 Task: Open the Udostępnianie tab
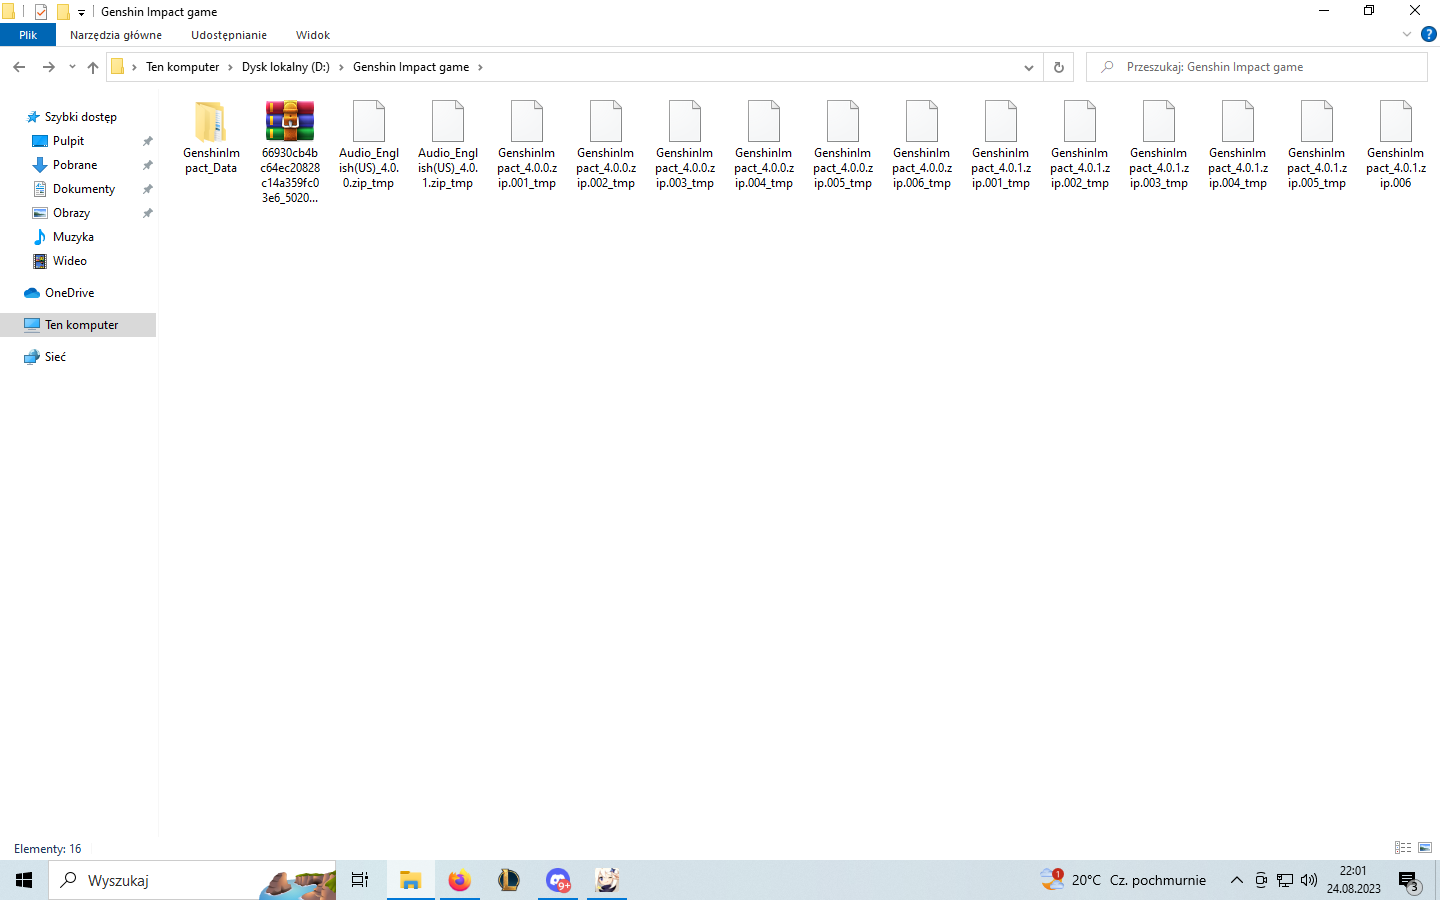(x=229, y=35)
